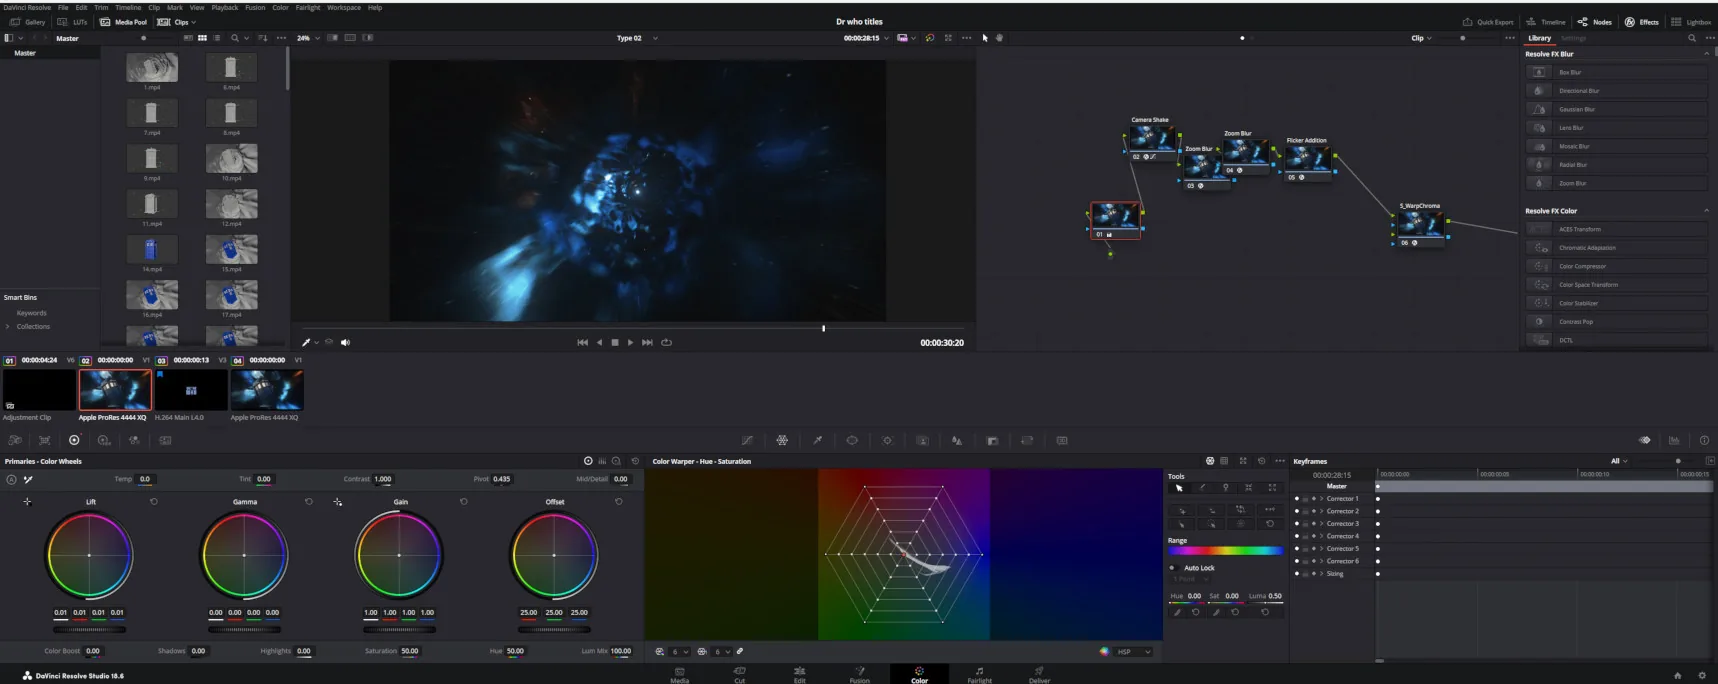Toggle the Corrector 1 keyframe enable dot
This screenshot has width=1718, height=684.
[1297, 498]
